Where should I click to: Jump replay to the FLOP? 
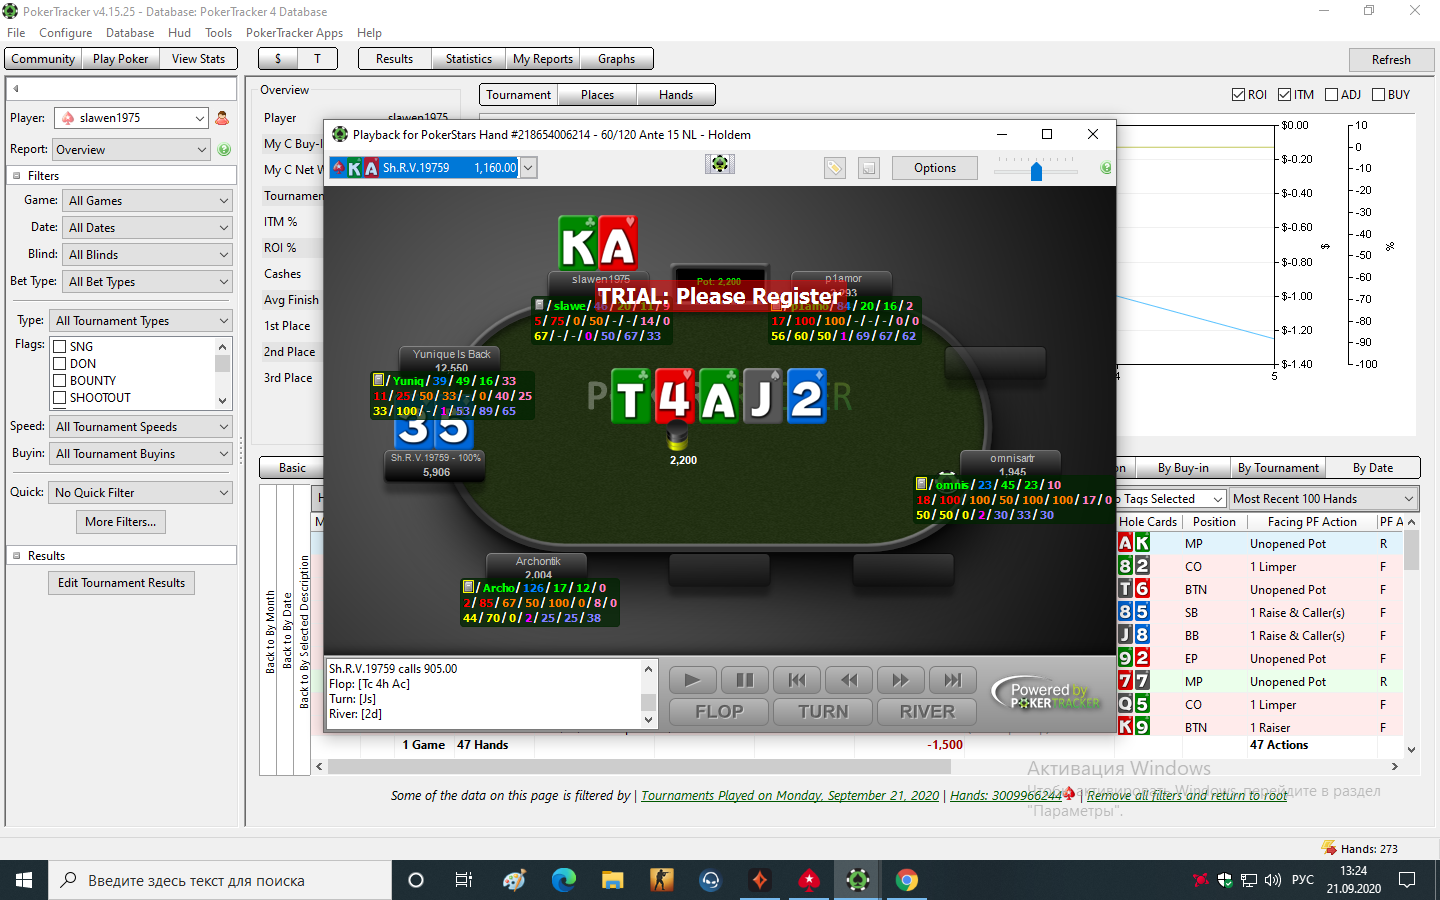(719, 712)
